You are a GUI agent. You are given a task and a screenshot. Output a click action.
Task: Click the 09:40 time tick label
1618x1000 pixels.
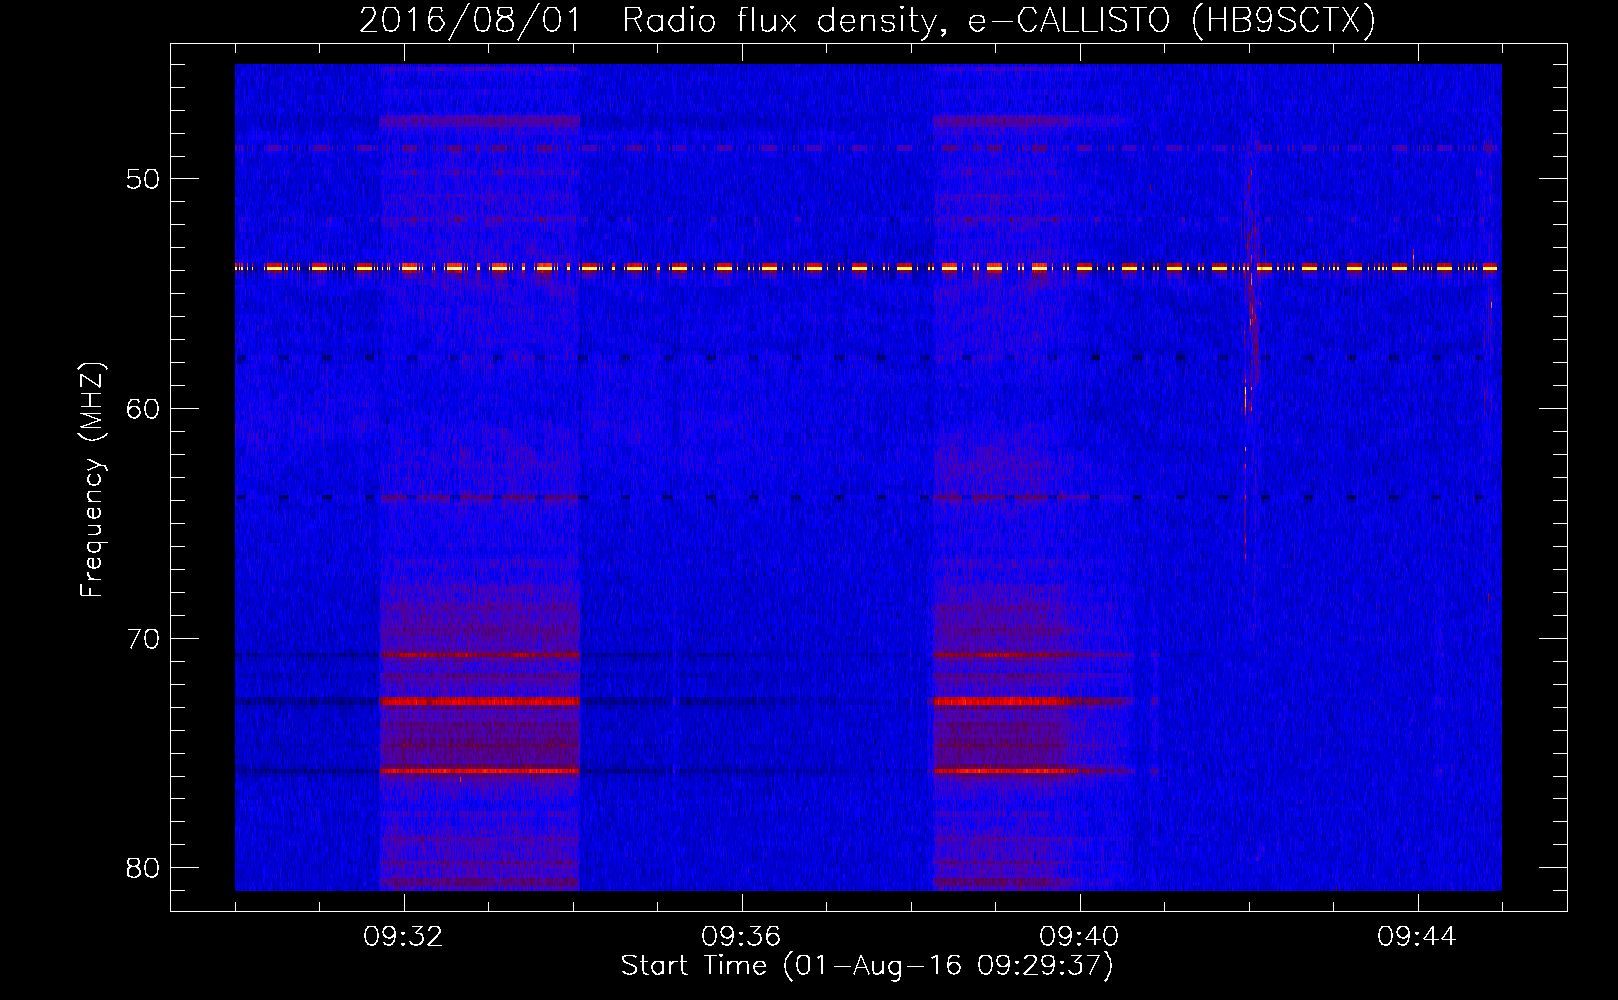point(1079,937)
